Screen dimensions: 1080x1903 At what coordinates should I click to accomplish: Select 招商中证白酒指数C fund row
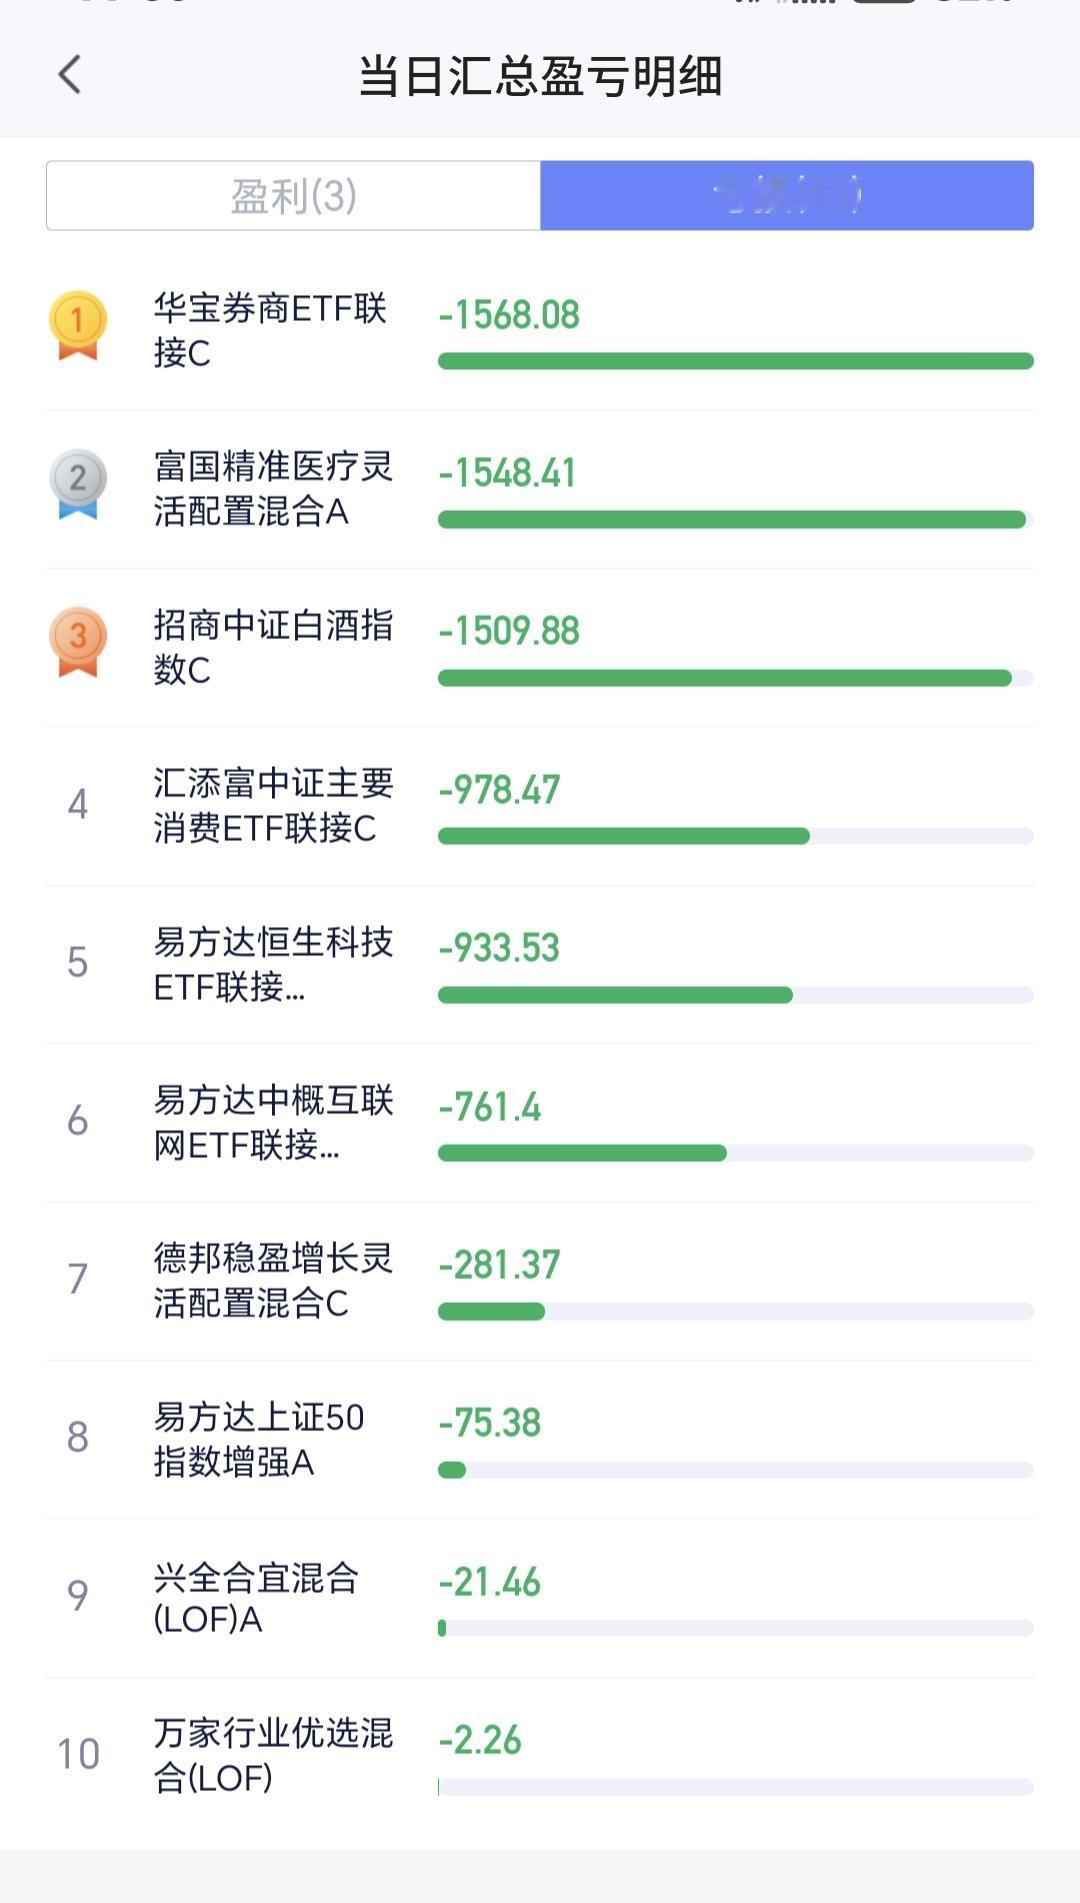(540, 648)
